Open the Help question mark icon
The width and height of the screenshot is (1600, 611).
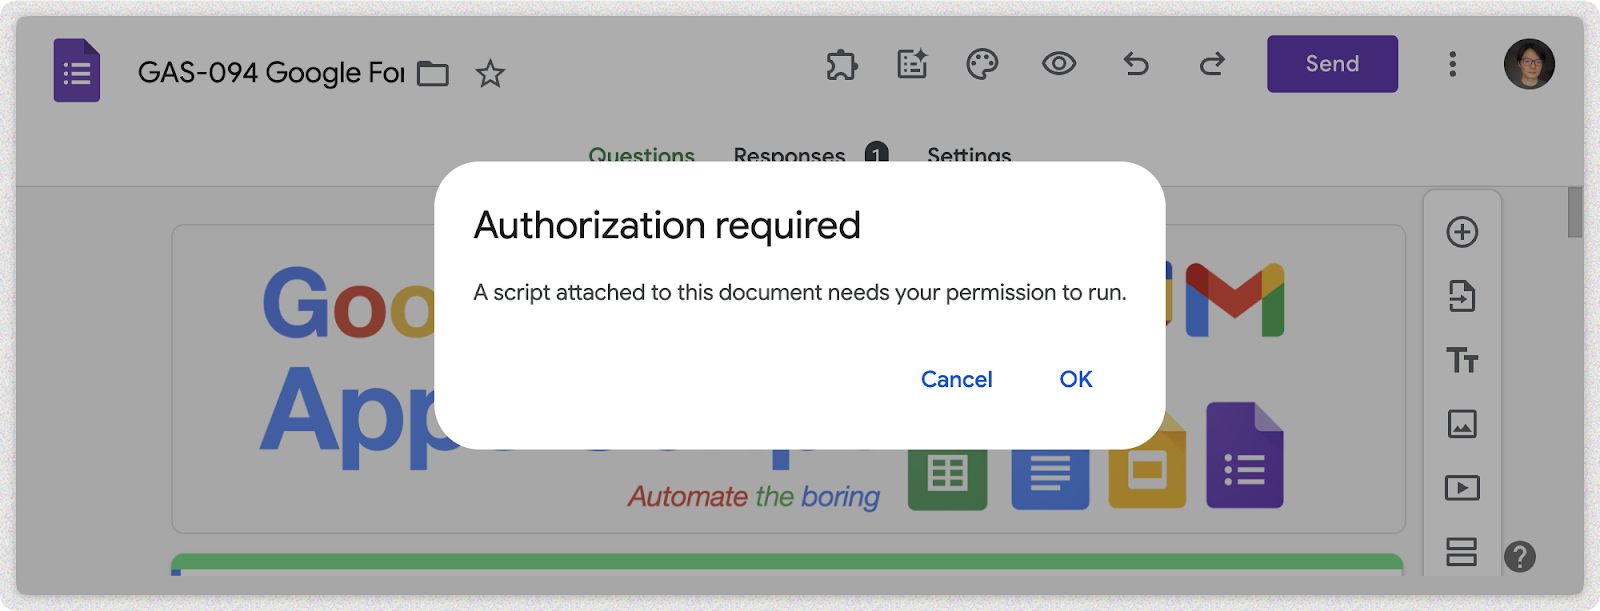tap(1520, 556)
